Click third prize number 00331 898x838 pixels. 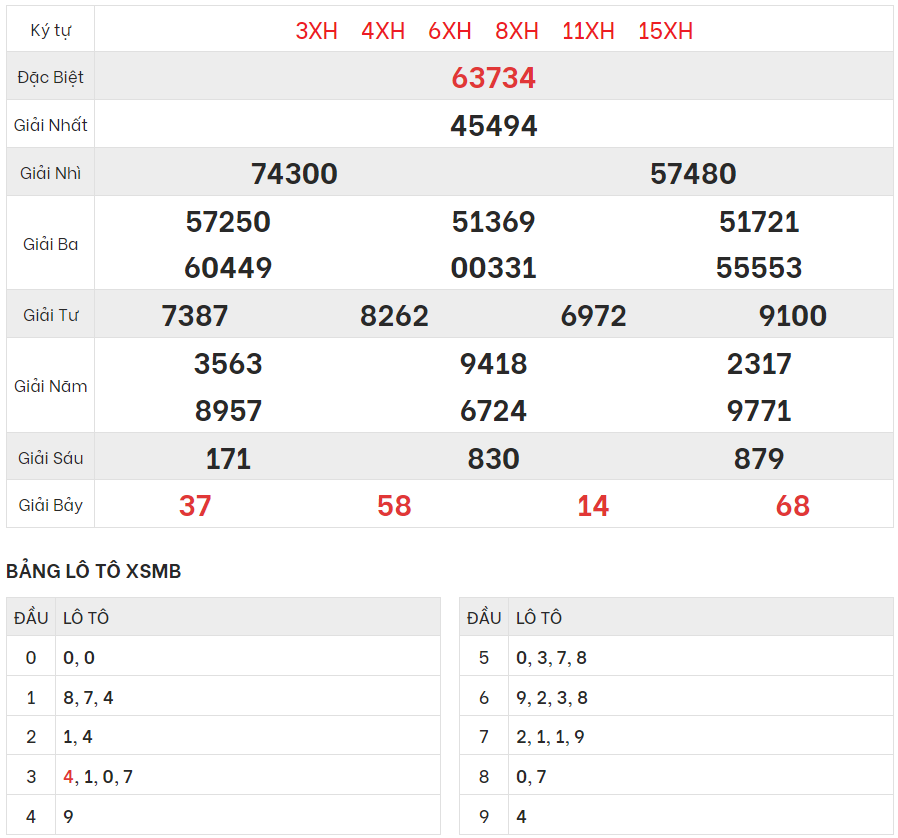[493, 267]
